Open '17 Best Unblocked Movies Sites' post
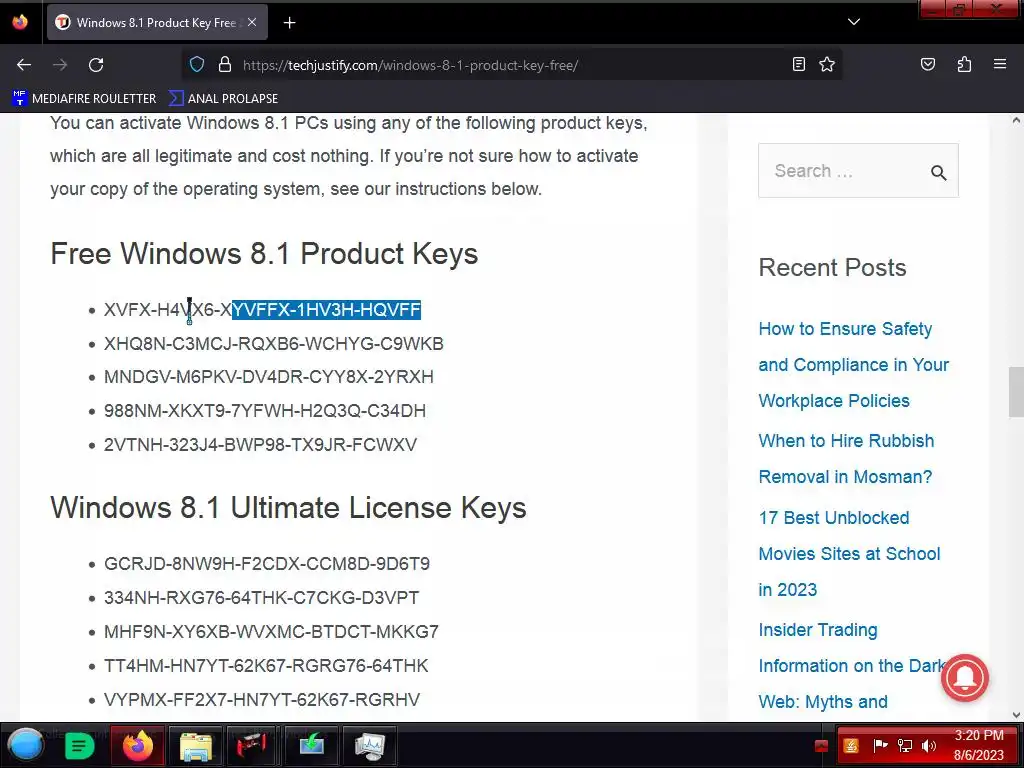The width and height of the screenshot is (1024, 768). 849,554
